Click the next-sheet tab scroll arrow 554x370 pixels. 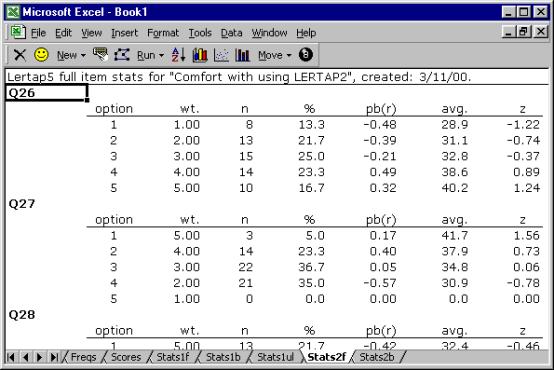39,357
